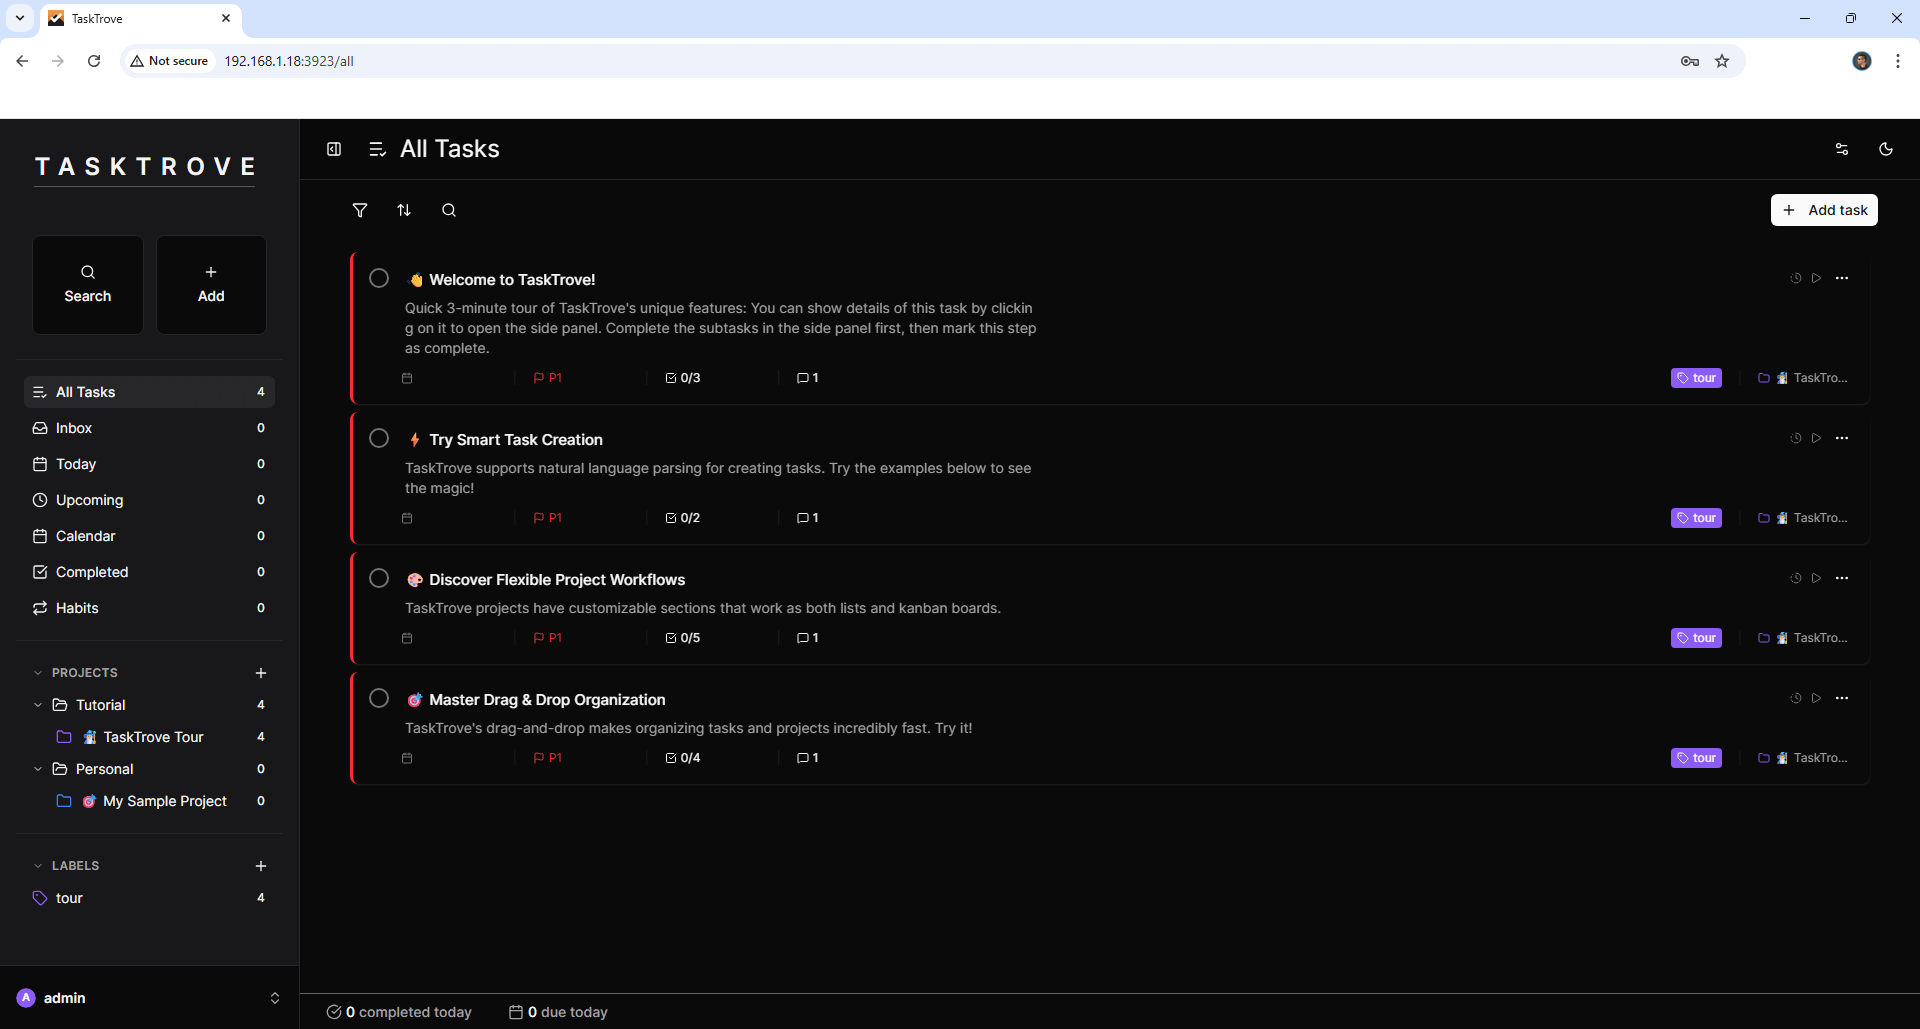Viewport: 1920px width, 1029px height.
Task: Check off Discover Flexible Project Workflows task
Action: tap(379, 578)
